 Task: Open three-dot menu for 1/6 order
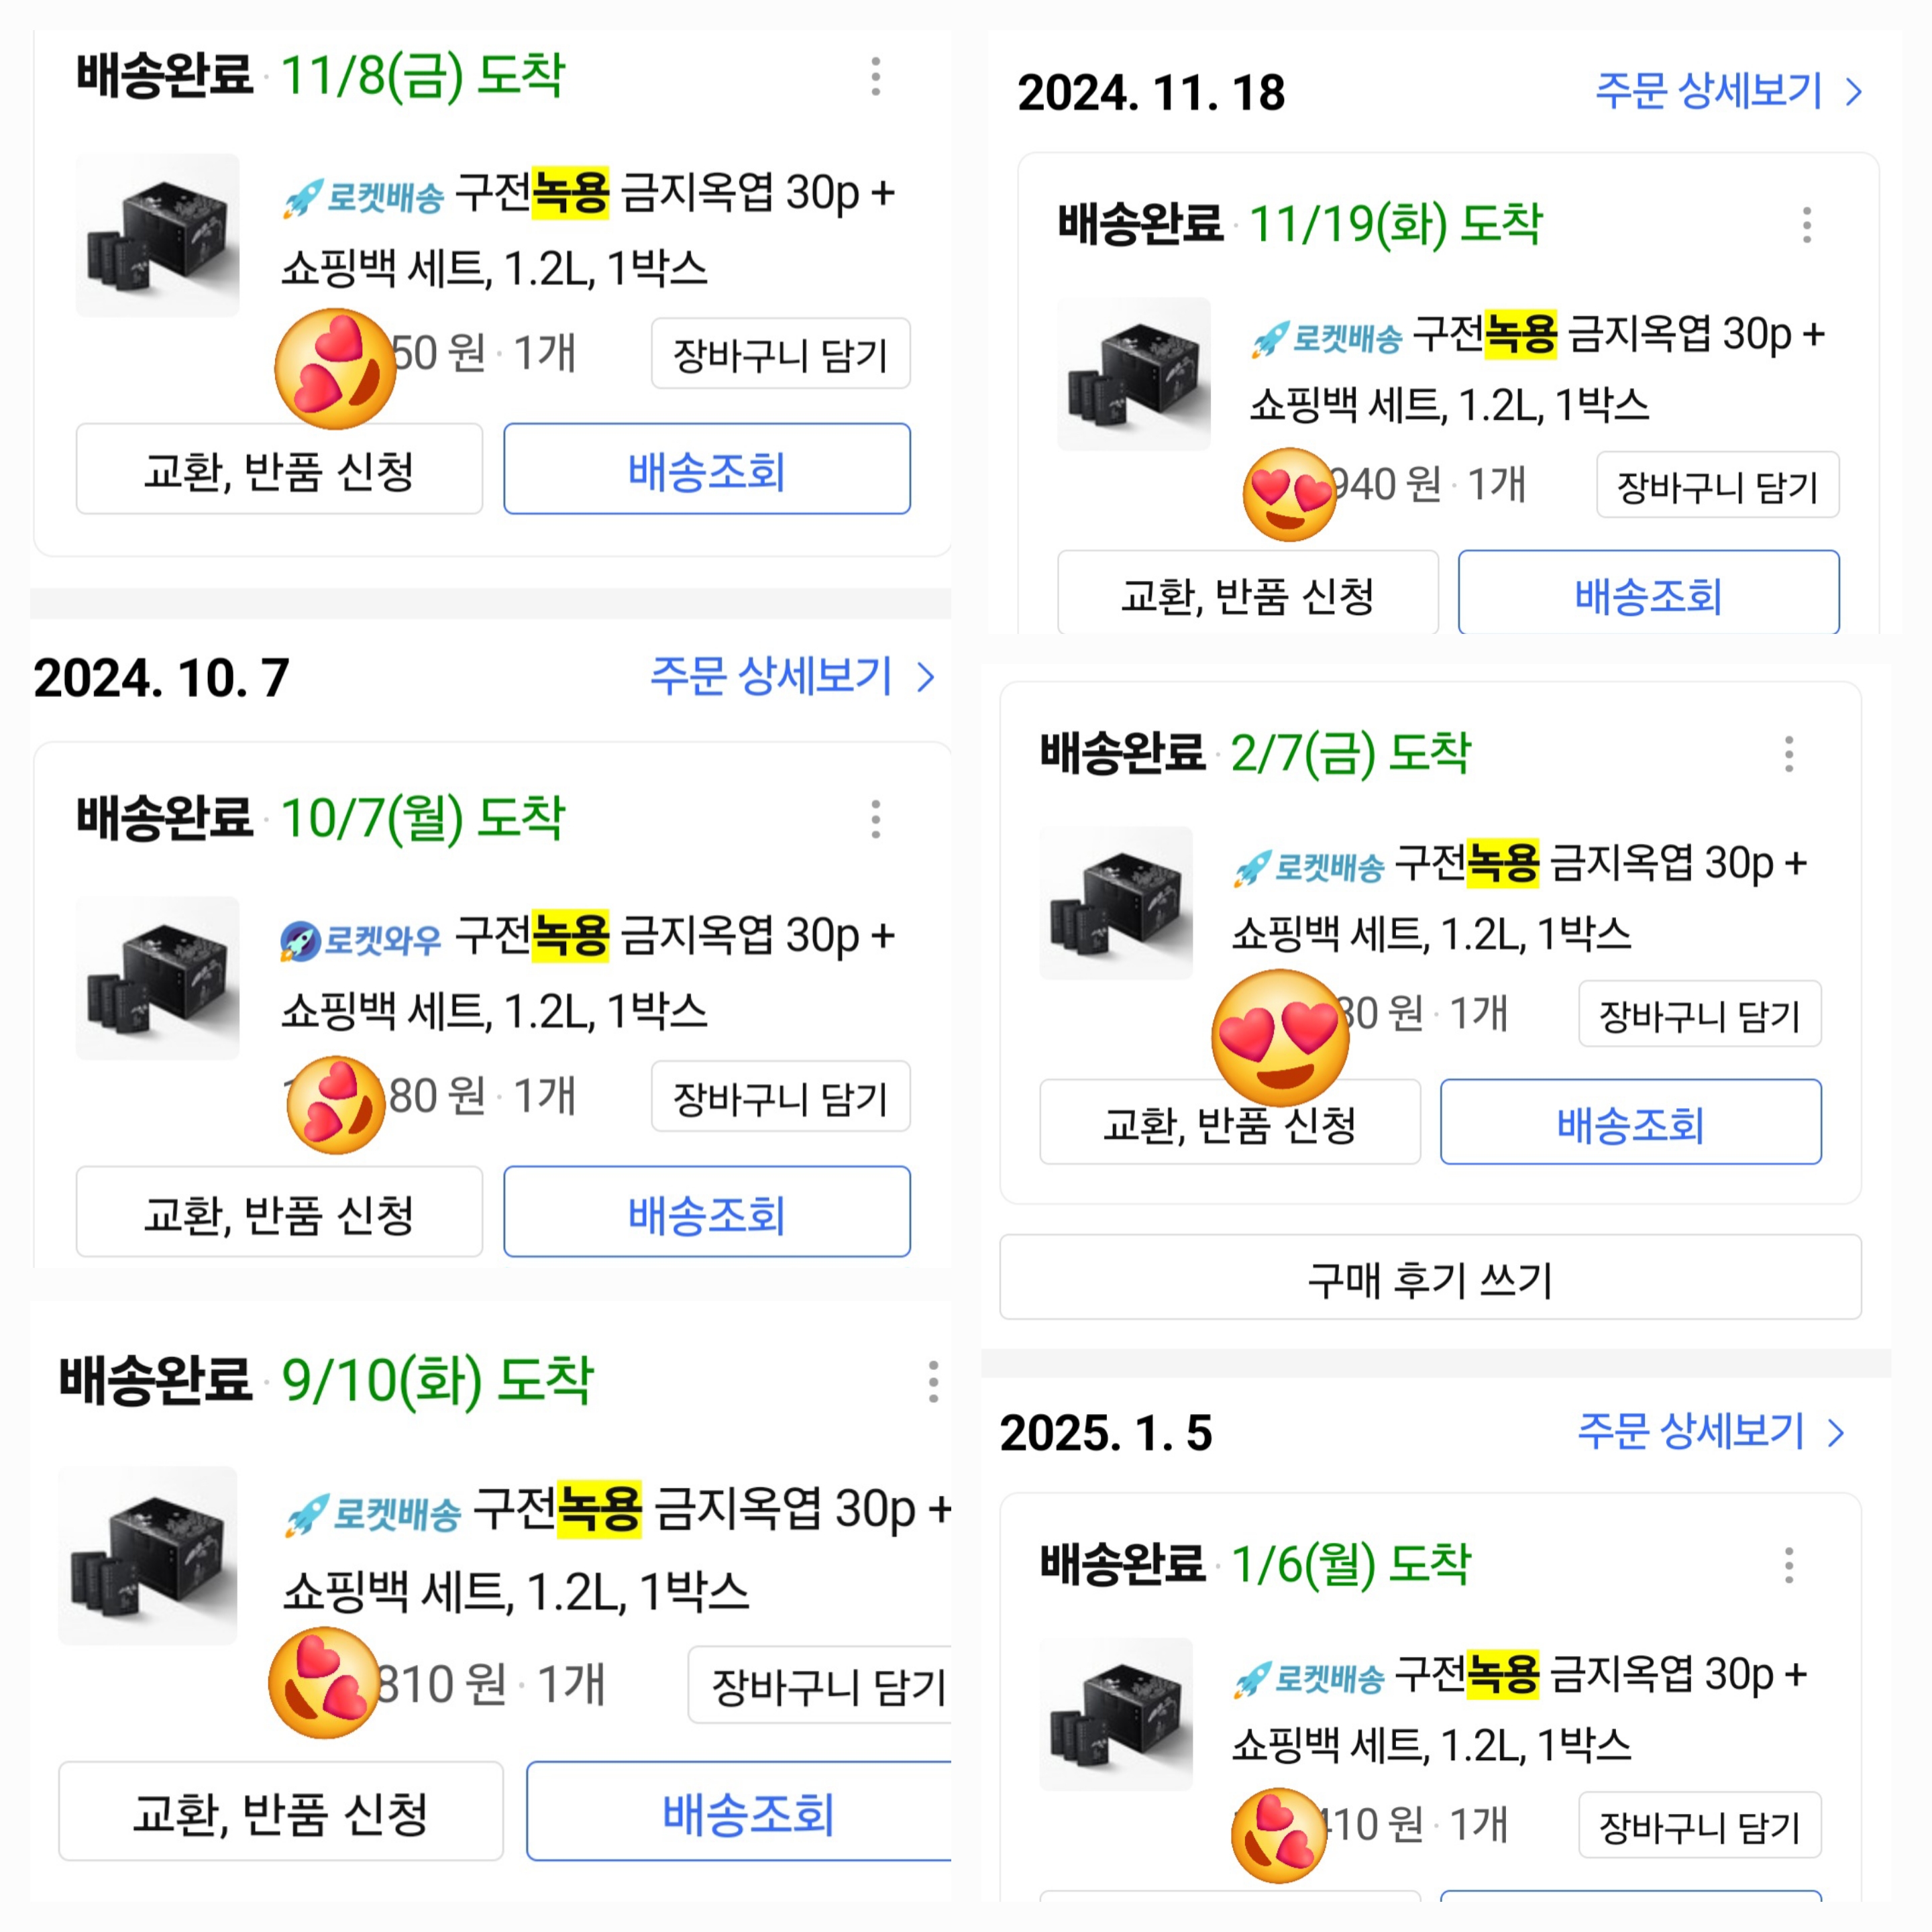pyautogui.click(x=1788, y=1565)
